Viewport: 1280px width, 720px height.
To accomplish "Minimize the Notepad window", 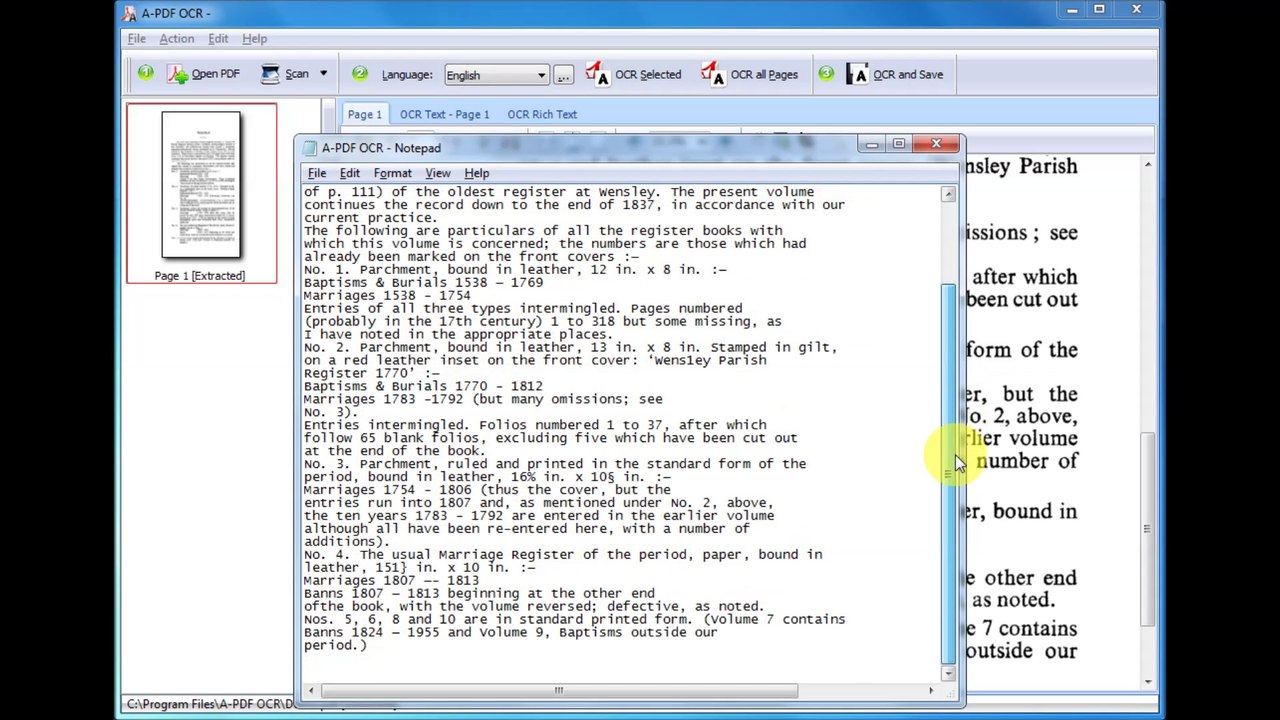I will pyautogui.click(x=872, y=145).
